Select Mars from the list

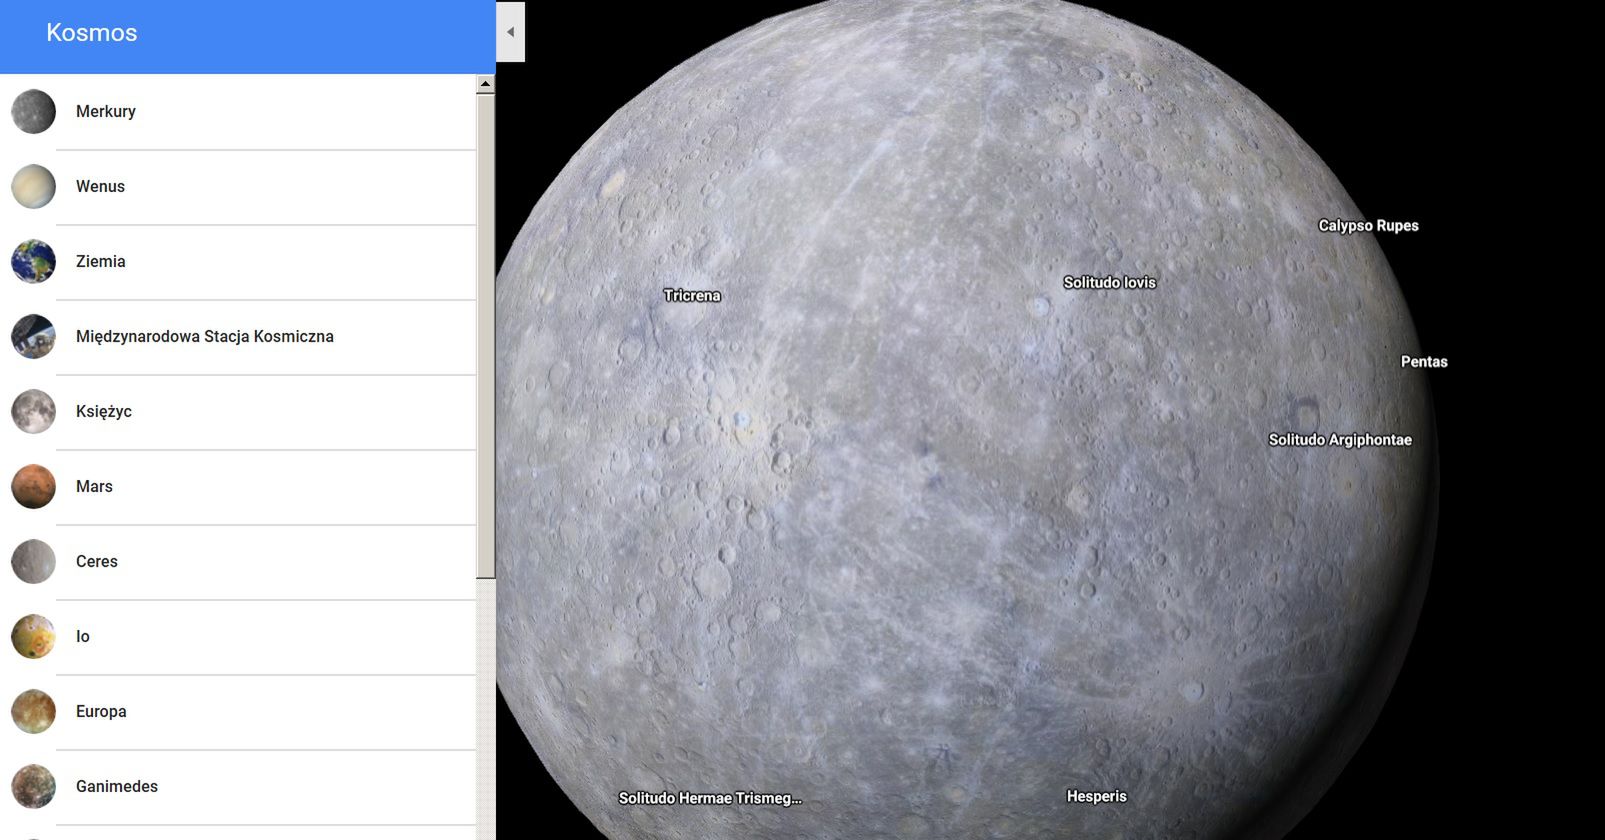(238, 486)
